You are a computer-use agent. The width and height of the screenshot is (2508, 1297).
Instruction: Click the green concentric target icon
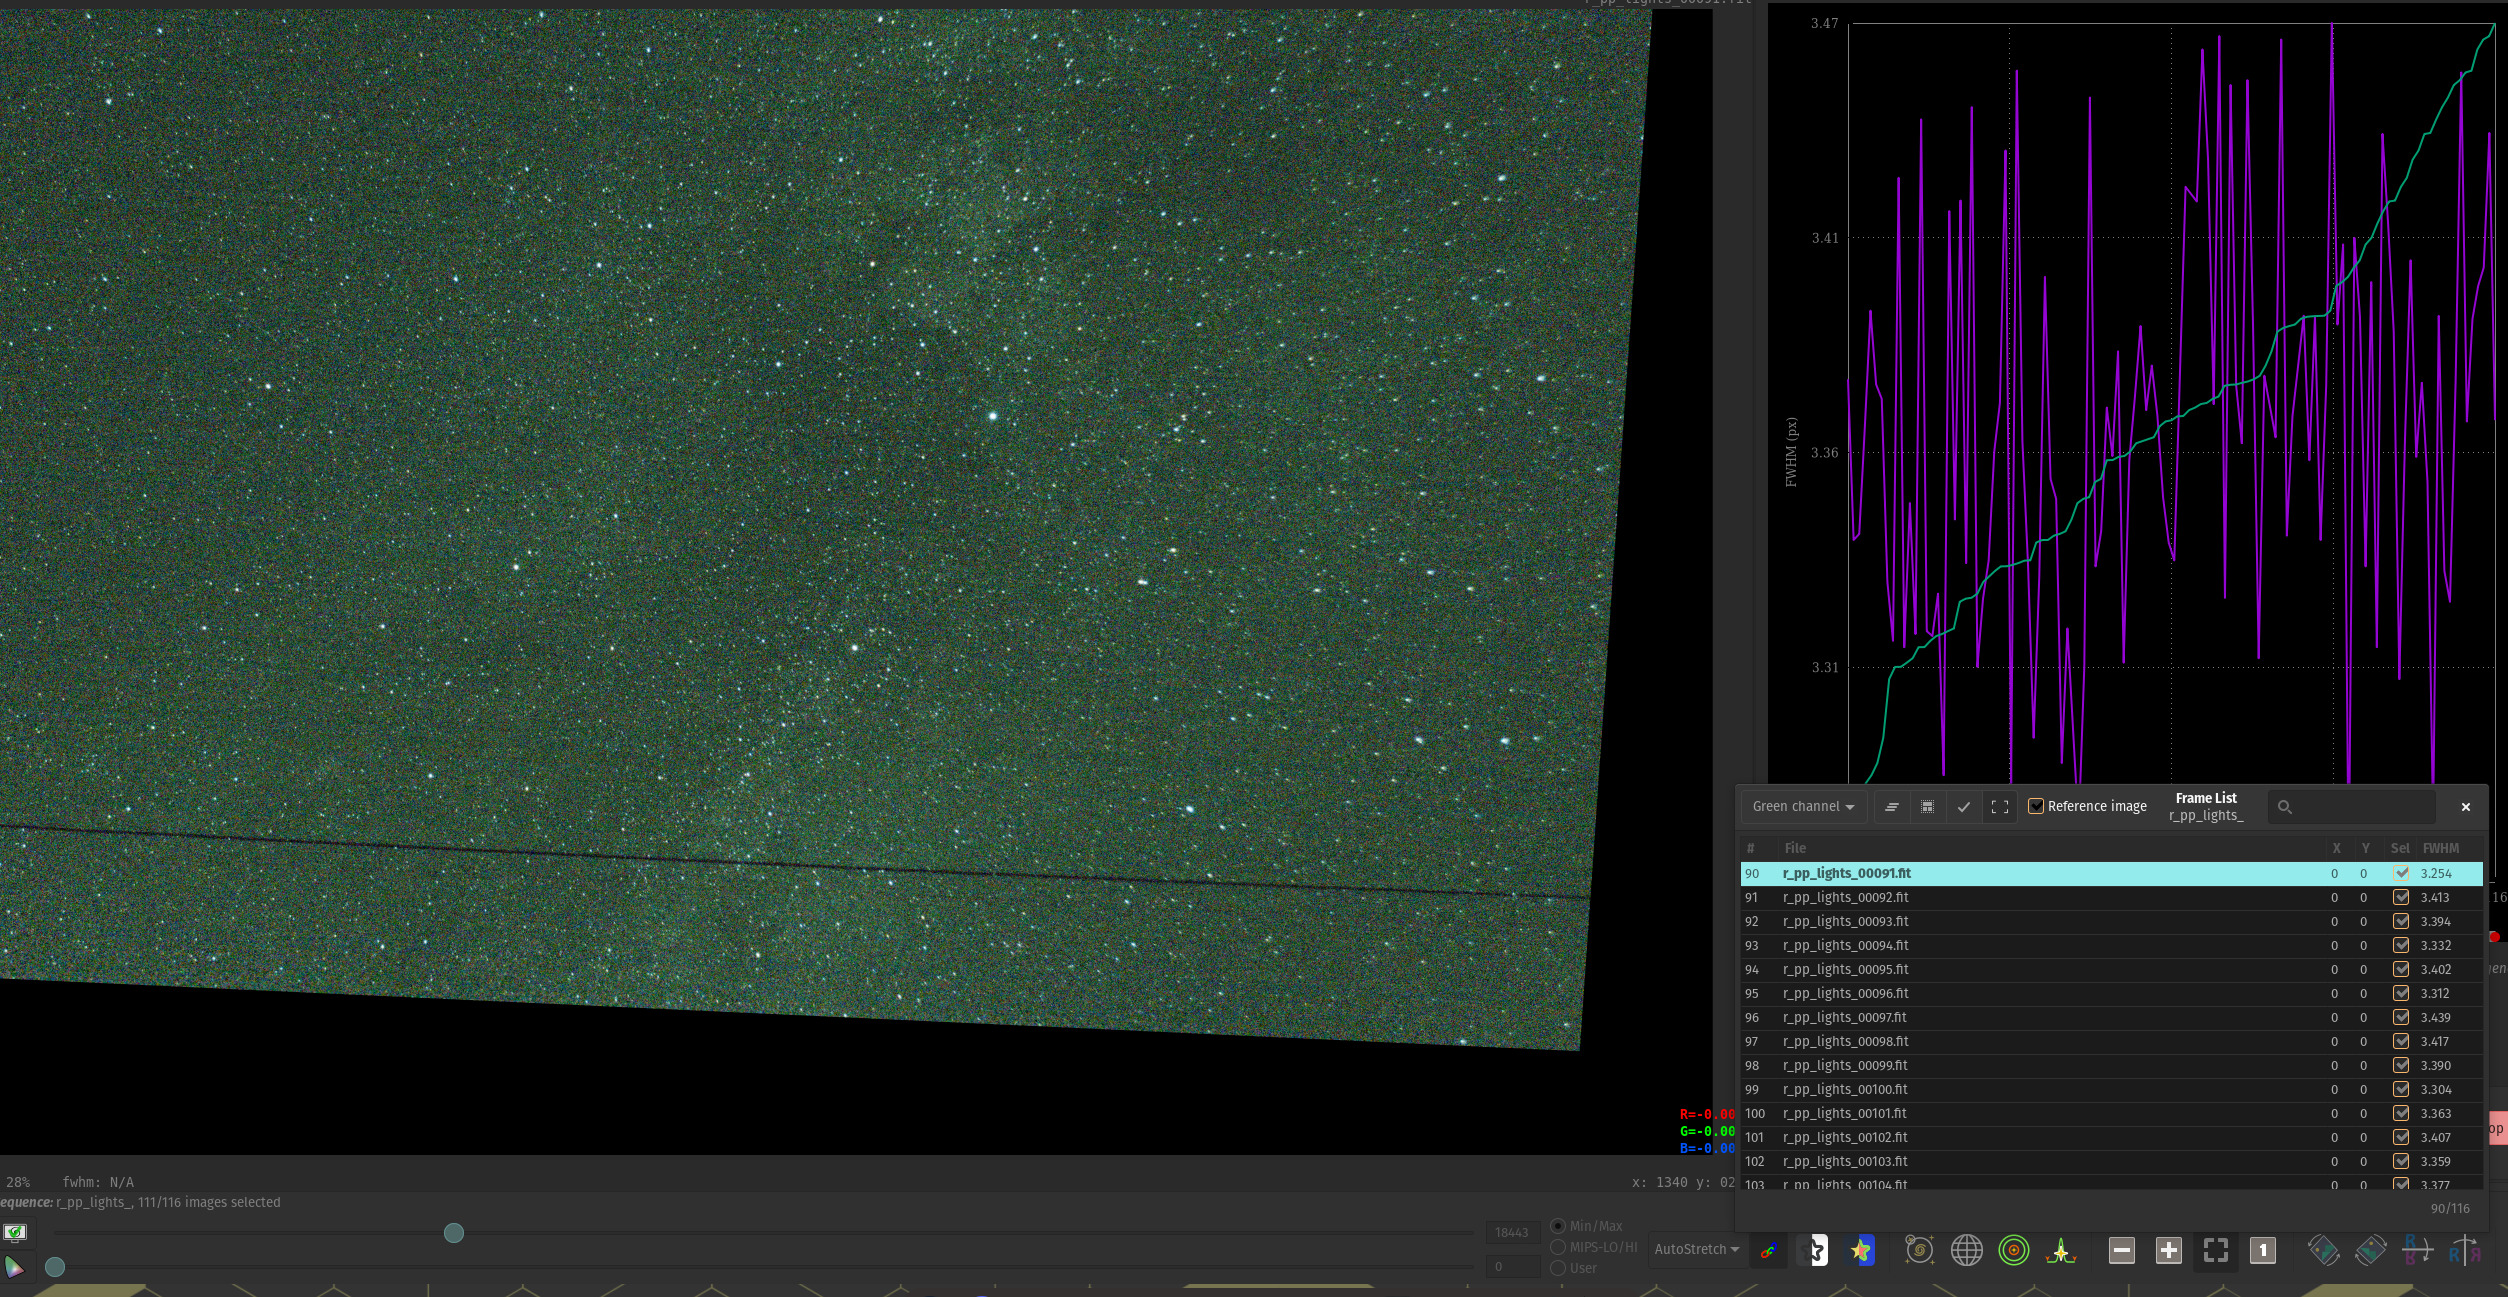(x=2013, y=1250)
